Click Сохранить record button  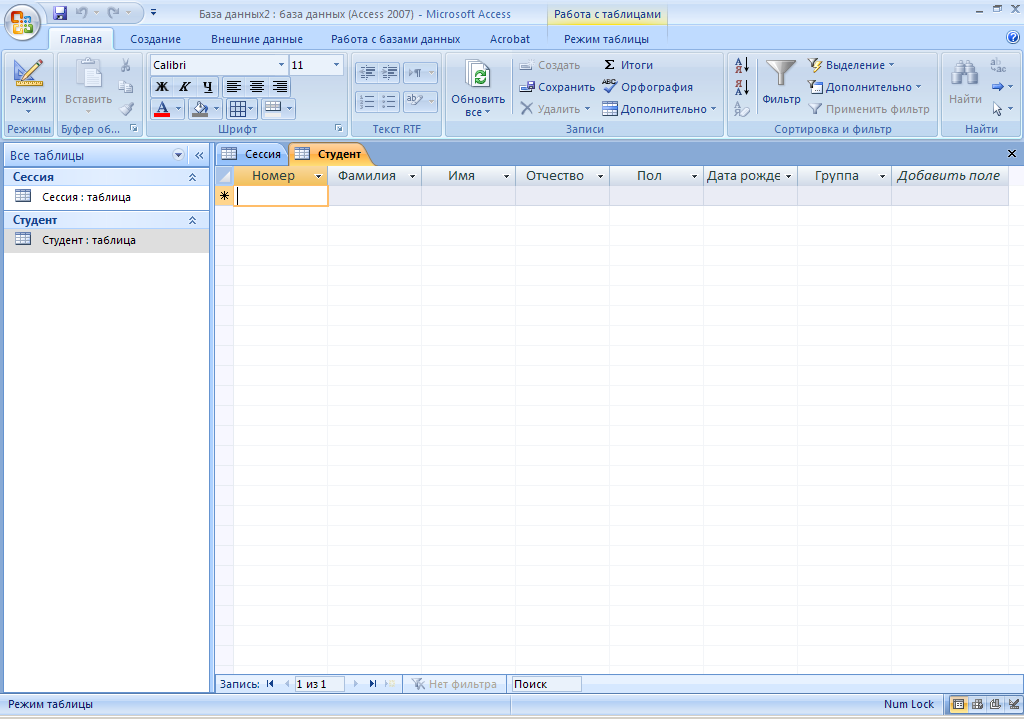pyautogui.click(x=557, y=87)
